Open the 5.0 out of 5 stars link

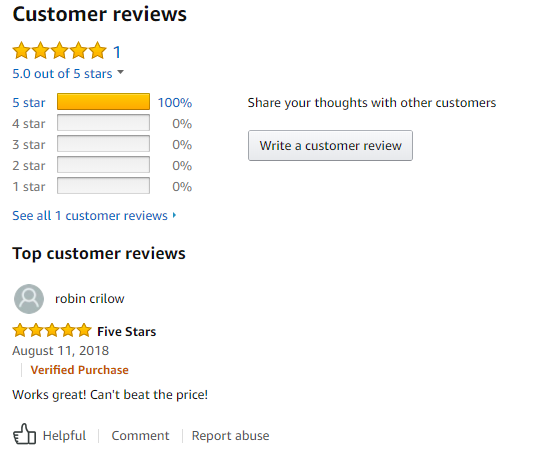(x=62, y=74)
